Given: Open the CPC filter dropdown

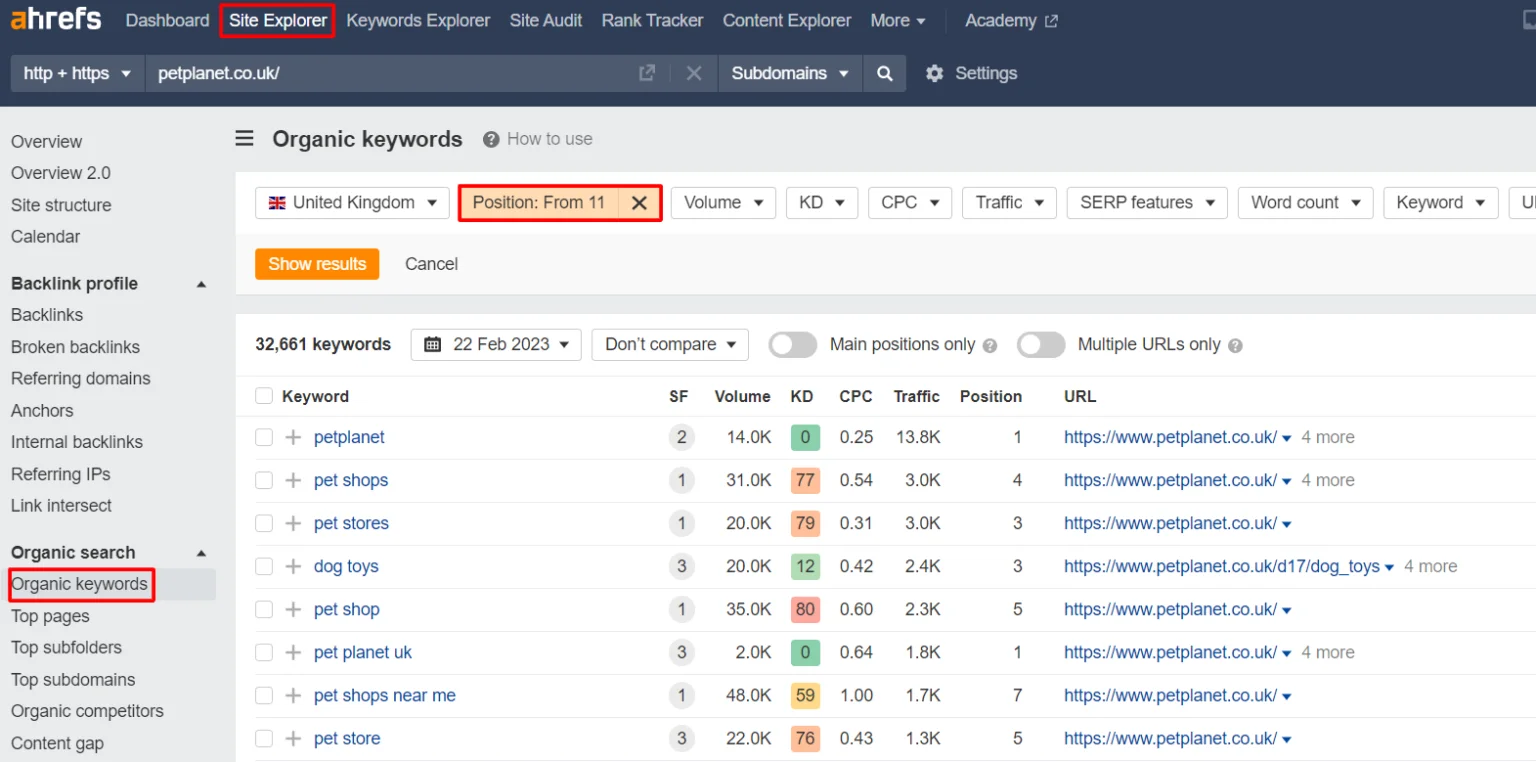Looking at the screenshot, I should (910, 202).
